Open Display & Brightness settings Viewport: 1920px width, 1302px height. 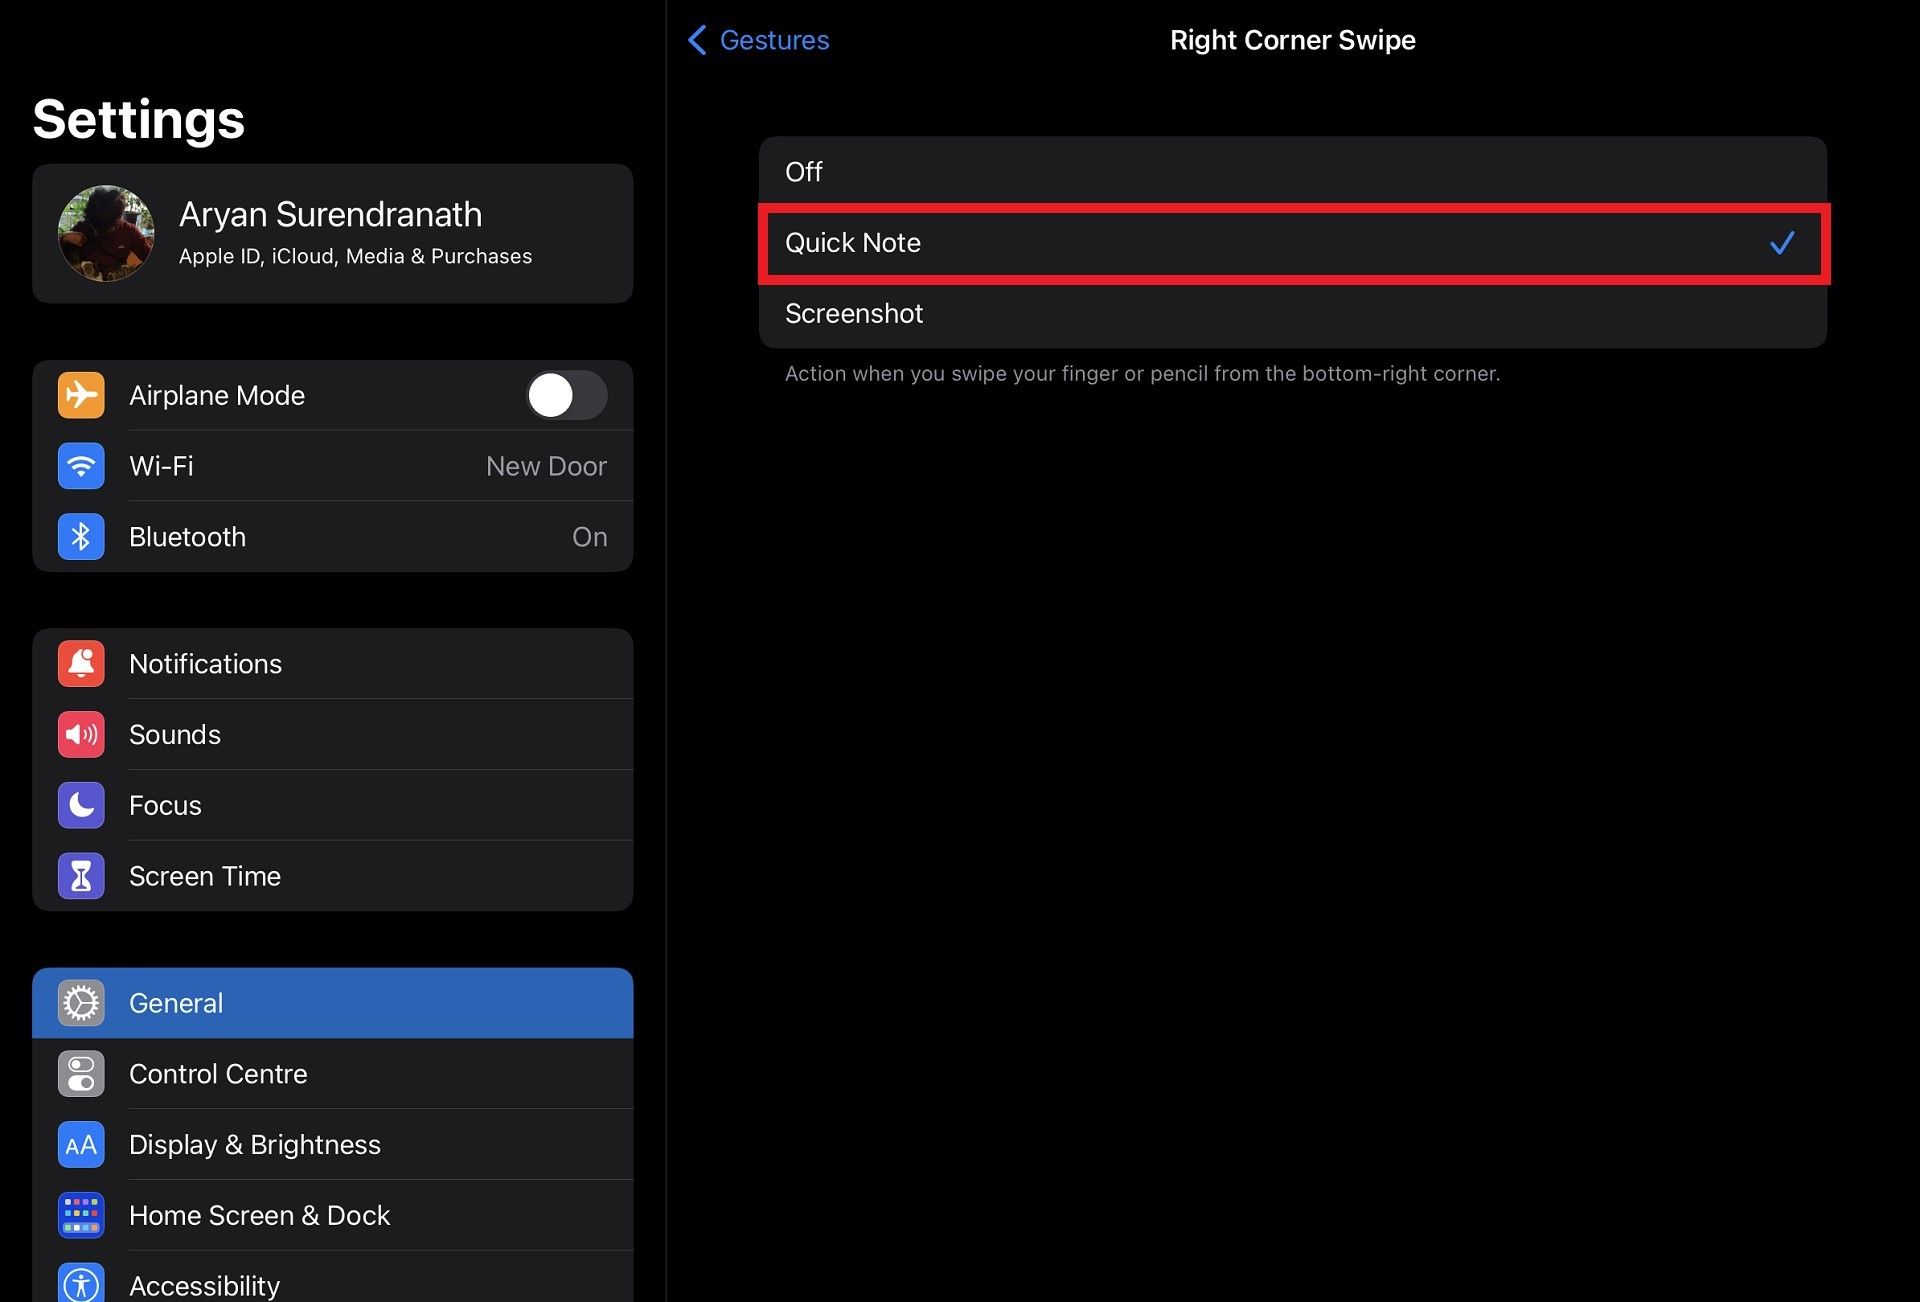click(333, 1146)
